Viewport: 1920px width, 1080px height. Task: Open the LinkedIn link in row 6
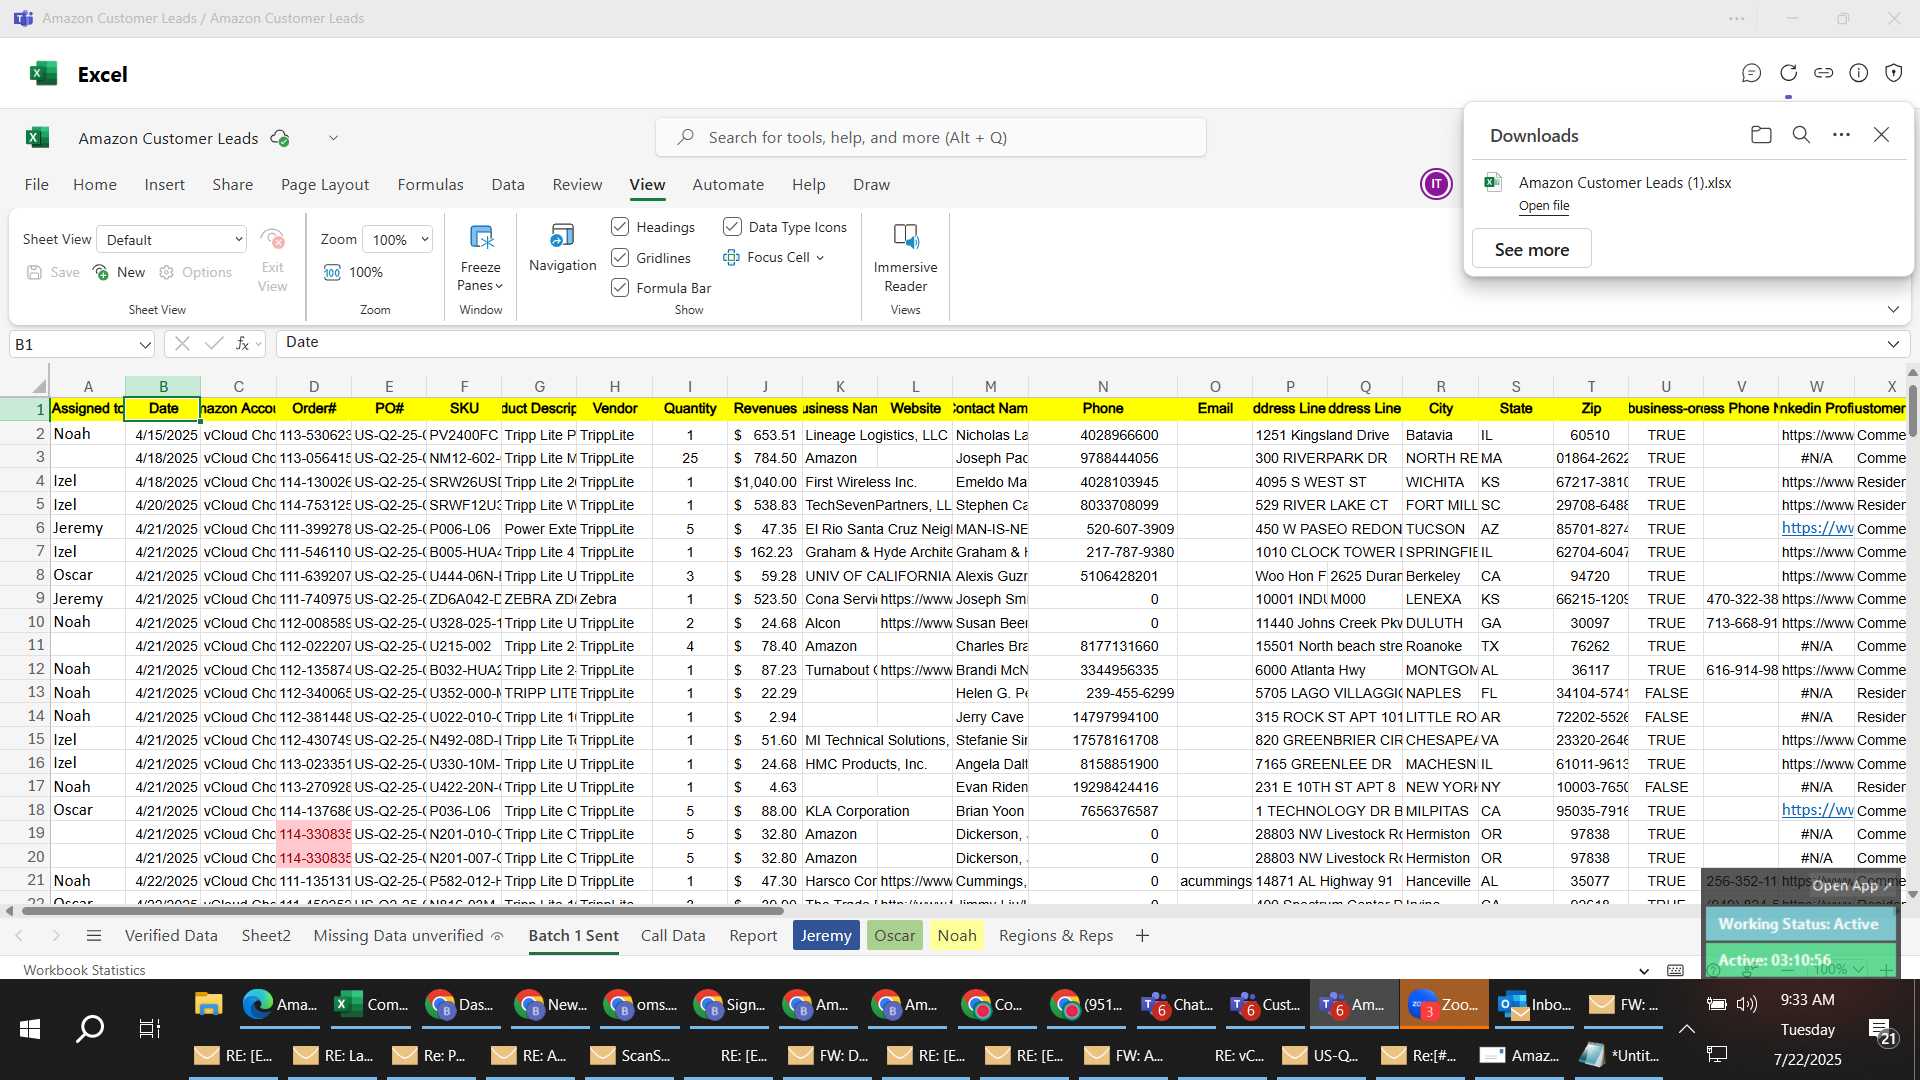(1817, 528)
